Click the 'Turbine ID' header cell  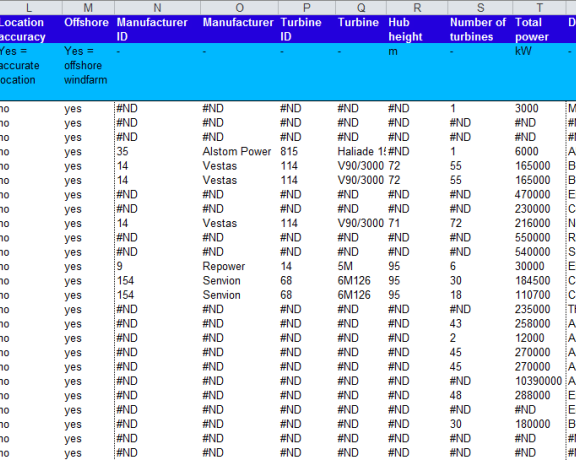[307, 29]
